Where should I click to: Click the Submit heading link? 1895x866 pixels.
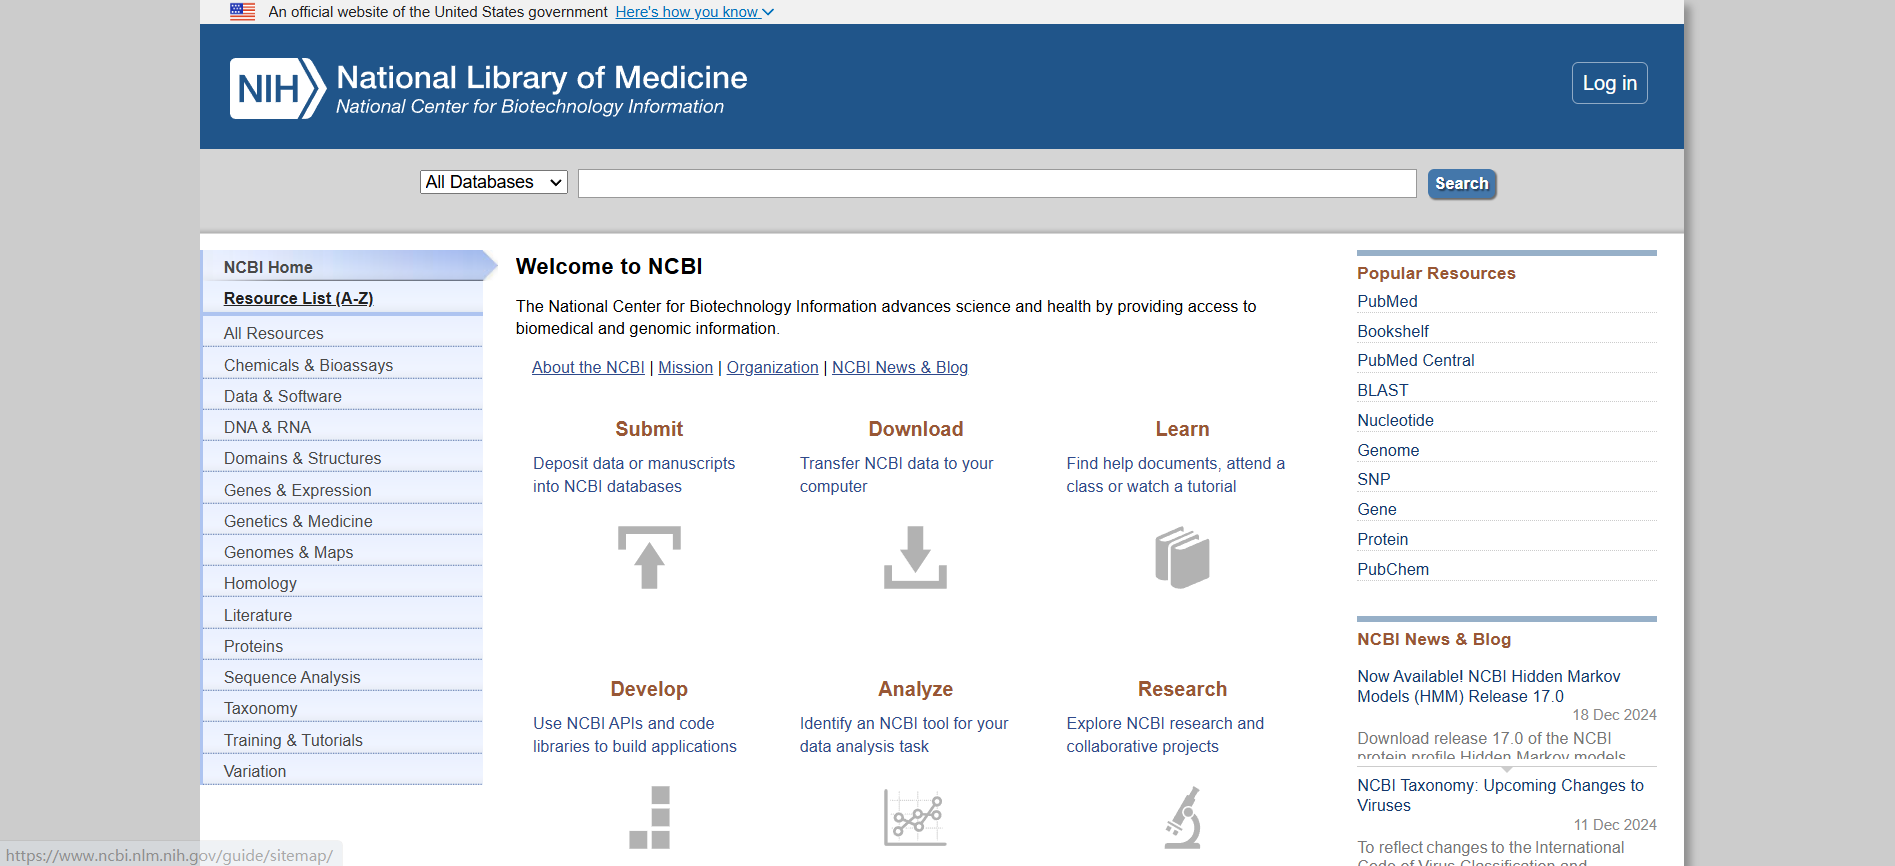[649, 429]
